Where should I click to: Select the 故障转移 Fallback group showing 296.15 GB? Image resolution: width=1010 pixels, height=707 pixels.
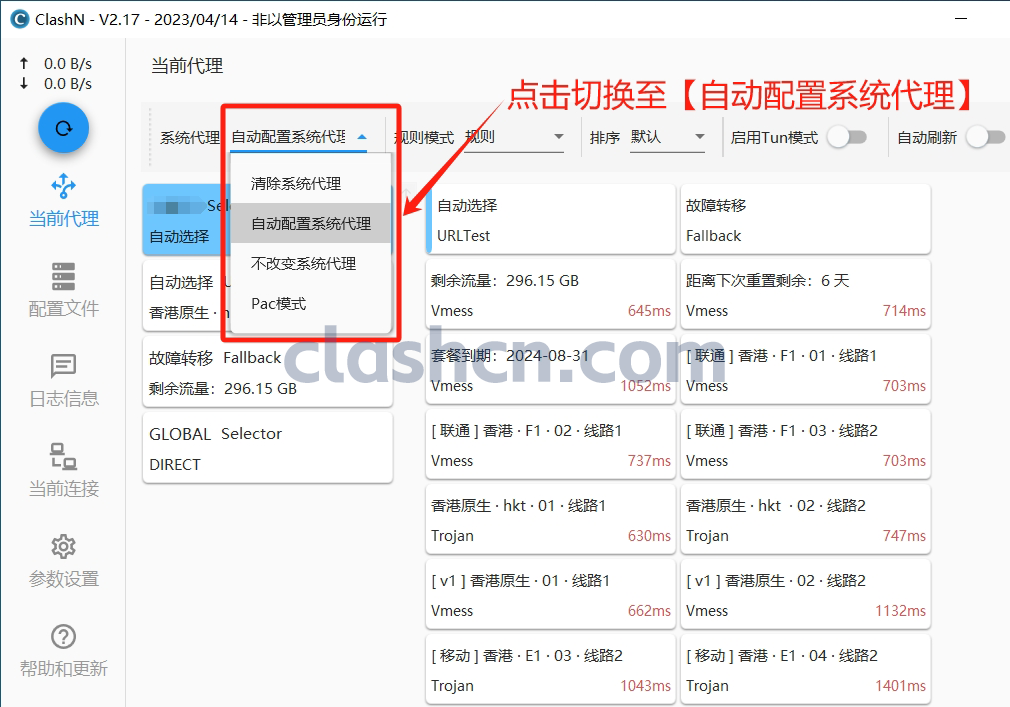pos(267,372)
